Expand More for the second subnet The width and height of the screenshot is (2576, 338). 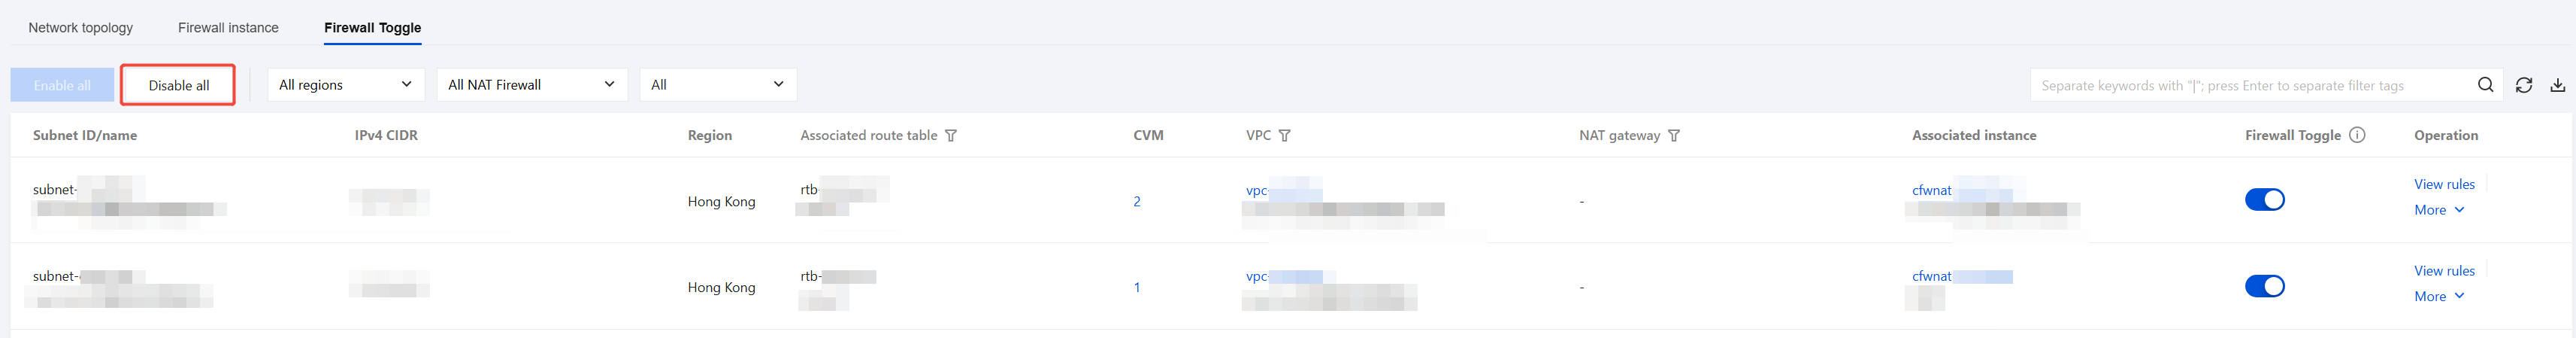click(2438, 296)
